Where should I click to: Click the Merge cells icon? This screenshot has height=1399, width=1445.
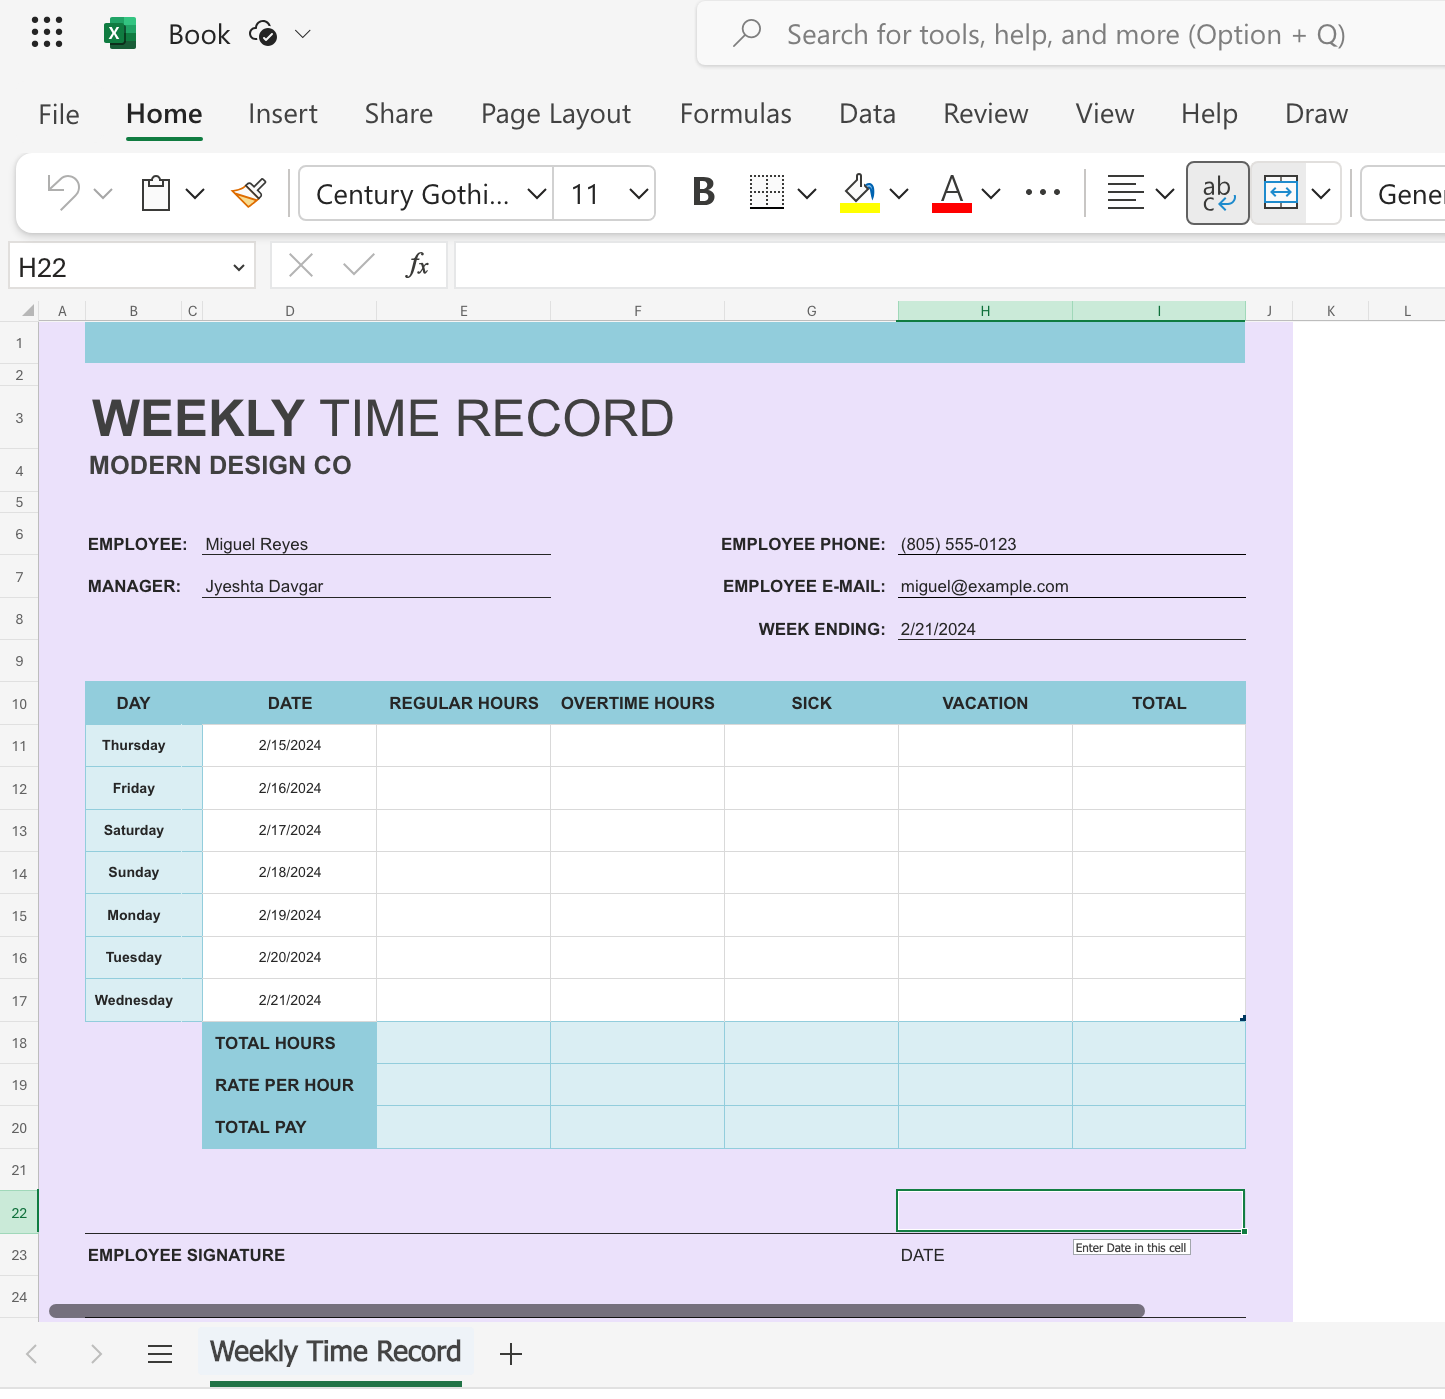click(1281, 193)
